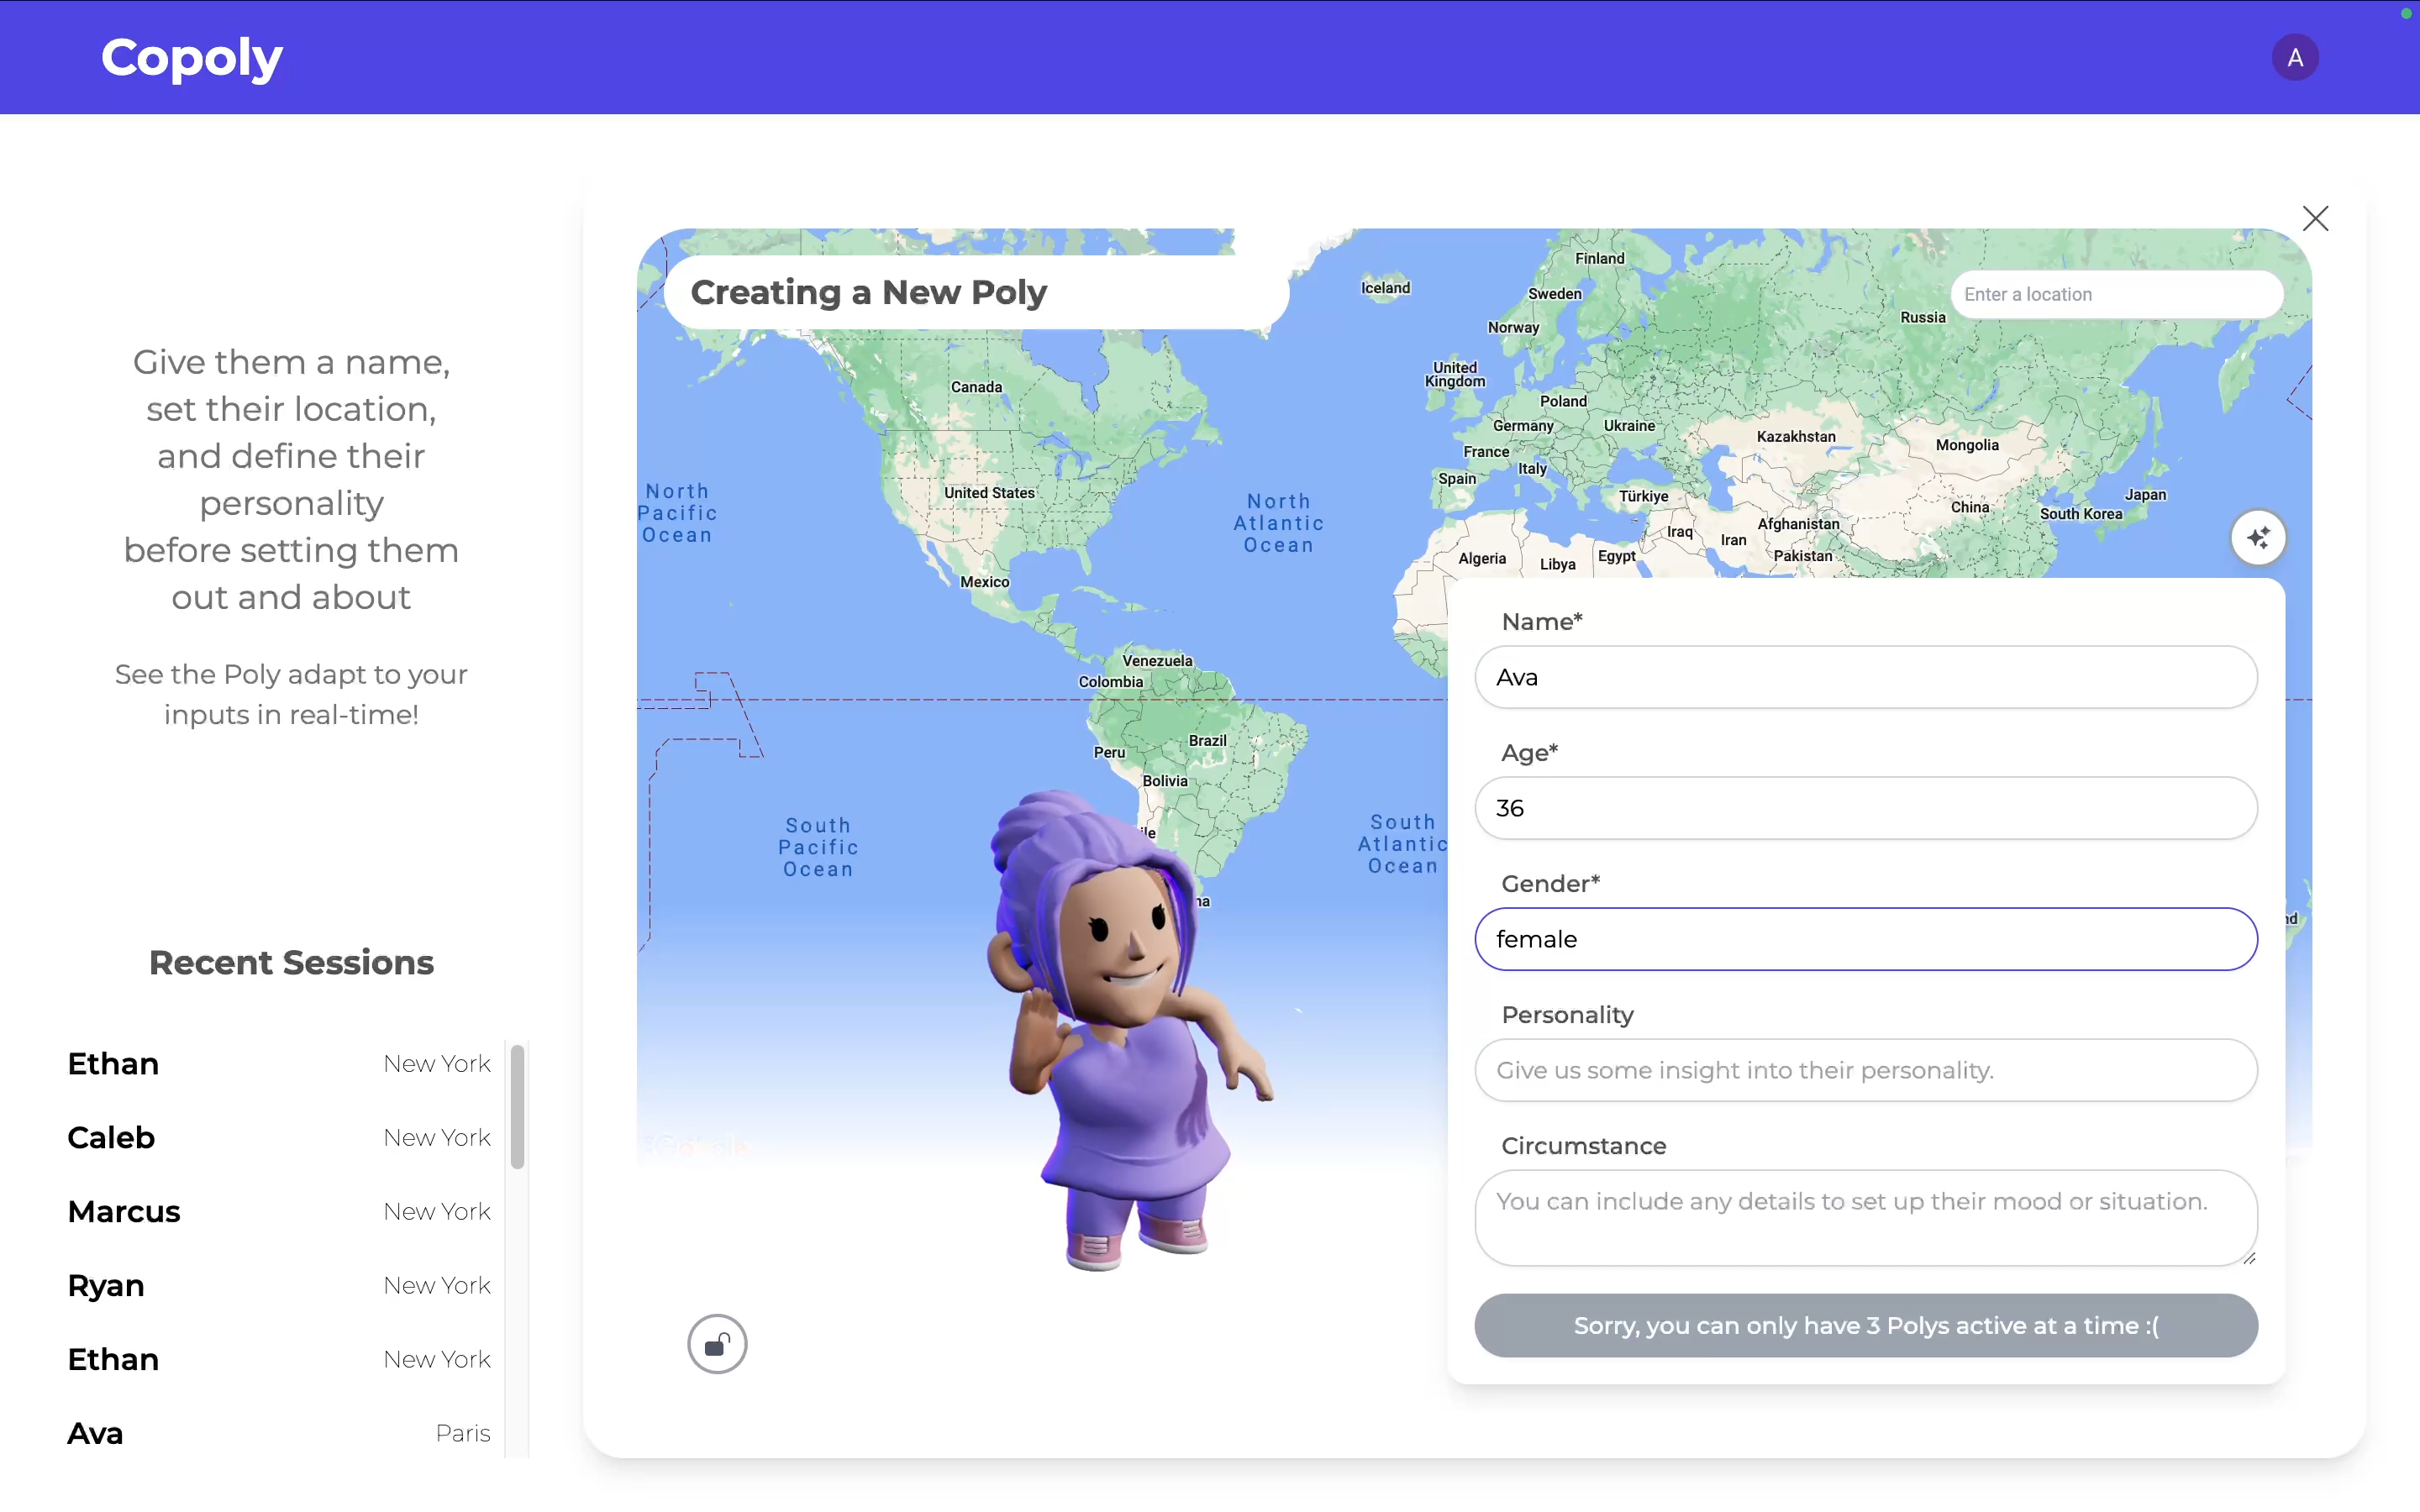The width and height of the screenshot is (2420, 1512).
Task: Click the Copoly logo
Action: [x=192, y=58]
